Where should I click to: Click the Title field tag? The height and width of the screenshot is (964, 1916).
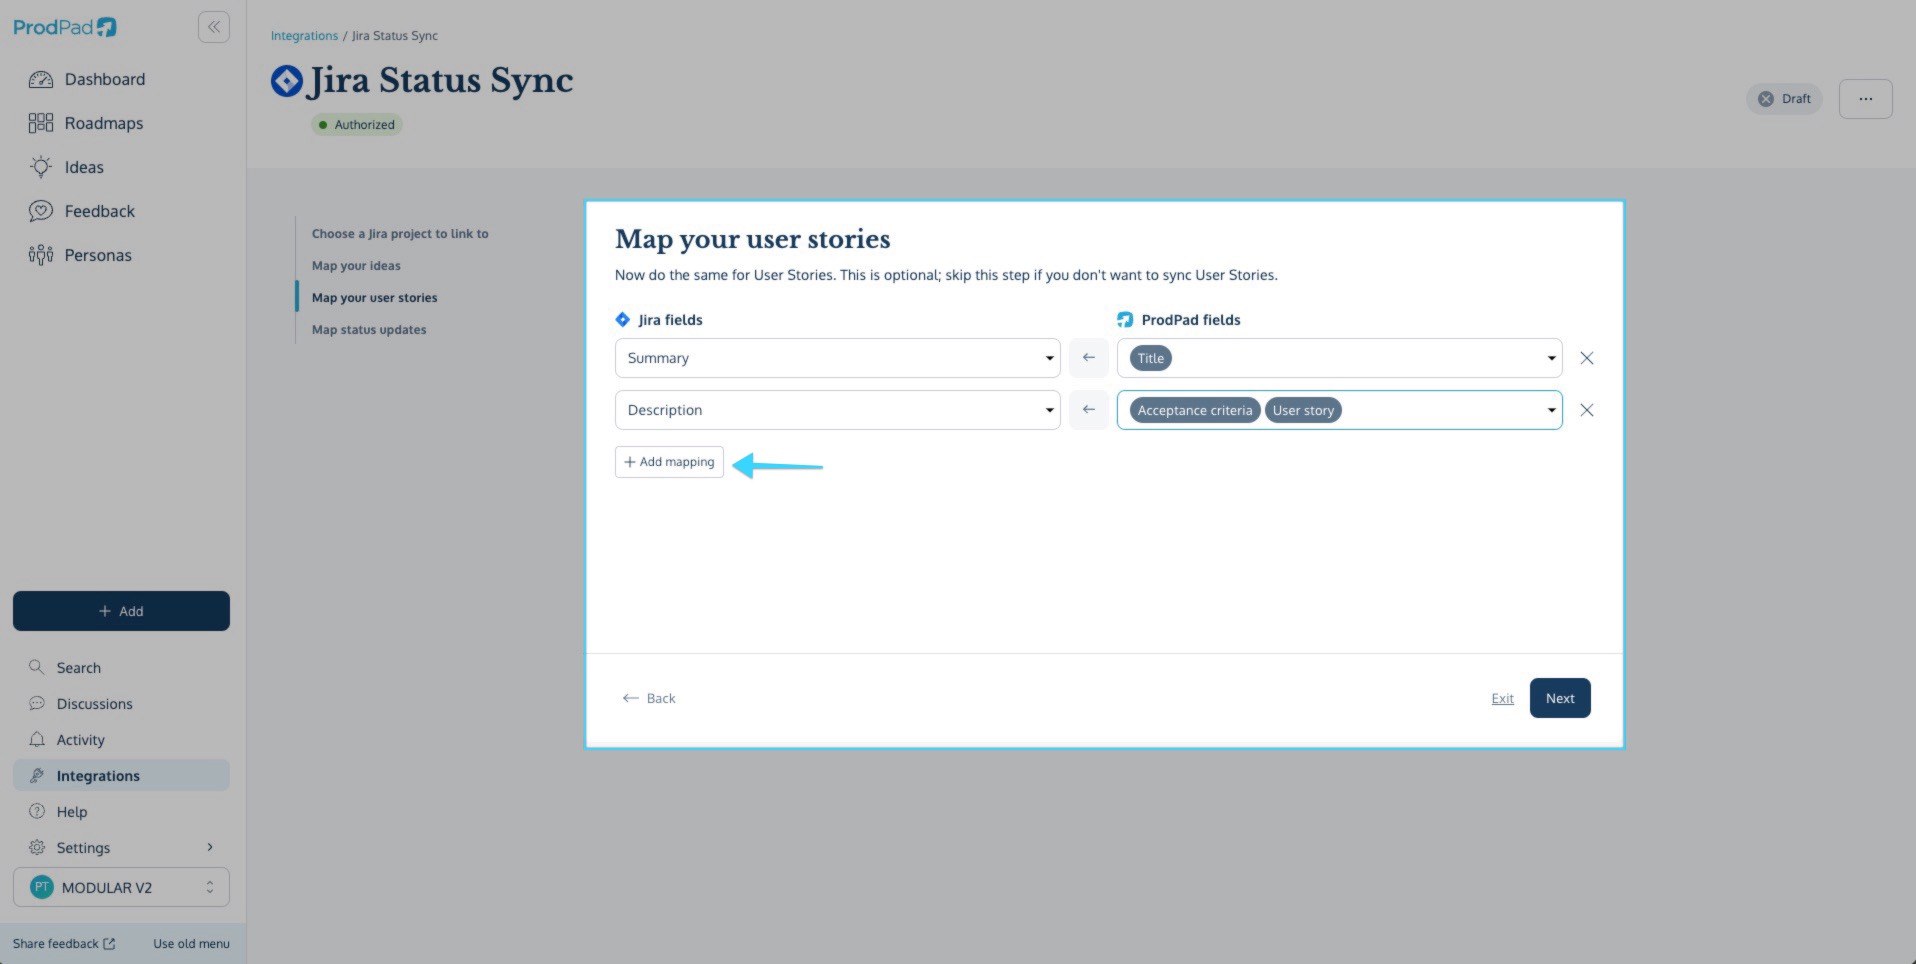coord(1151,358)
